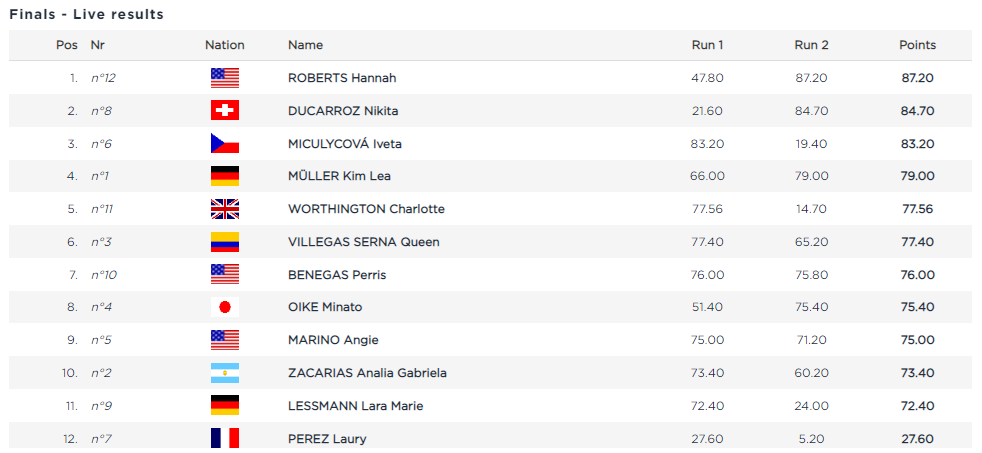
Task: Sort by the Points column header
Action: [x=917, y=45]
